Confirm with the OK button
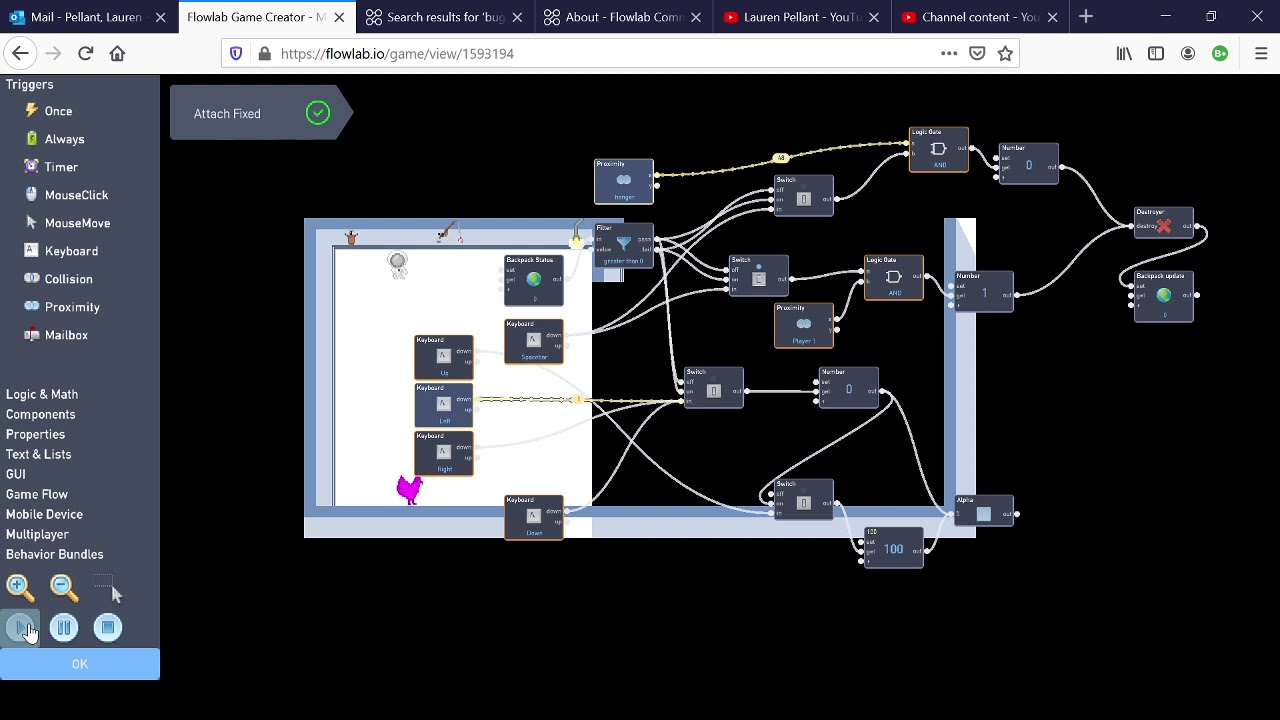Image resolution: width=1280 pixels, height=720 pixels. [80, 664]
